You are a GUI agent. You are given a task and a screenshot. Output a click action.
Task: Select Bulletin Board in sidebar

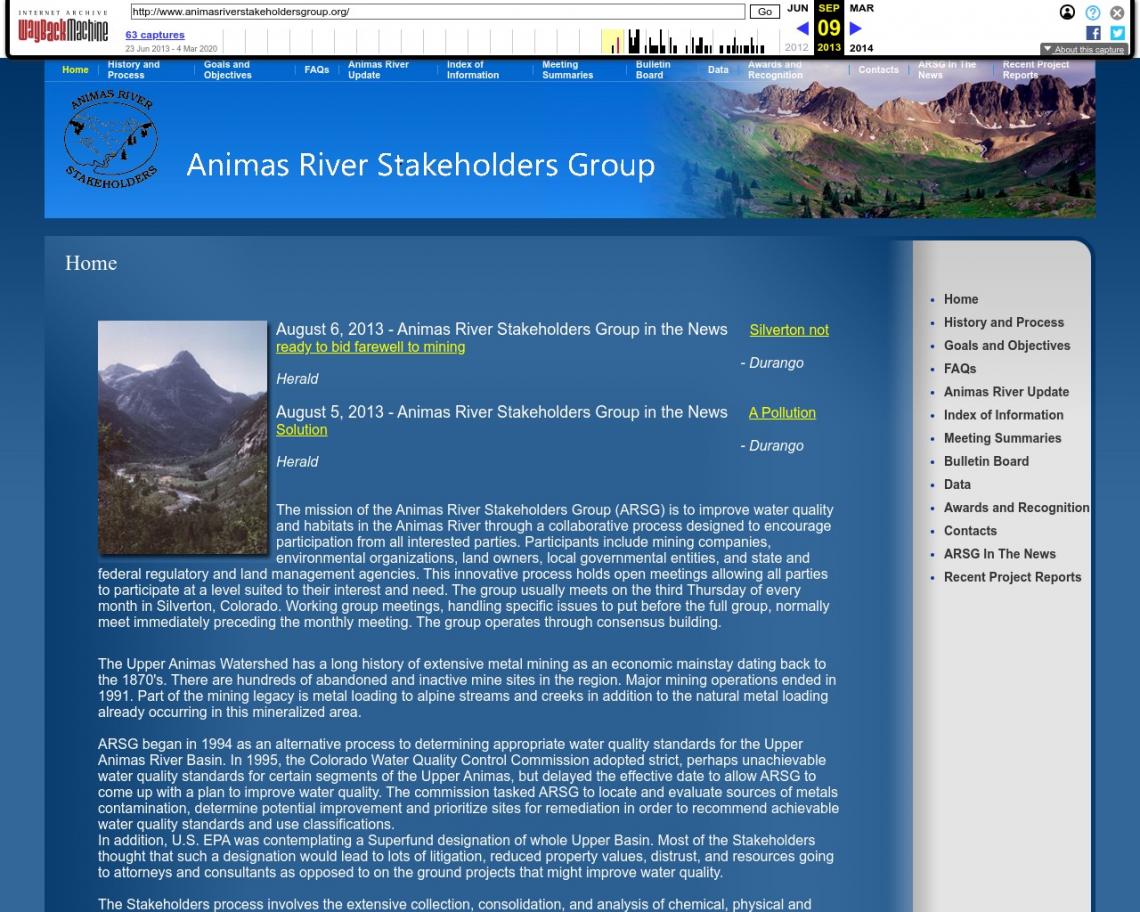pyautogui.click(x=986, y=462)
